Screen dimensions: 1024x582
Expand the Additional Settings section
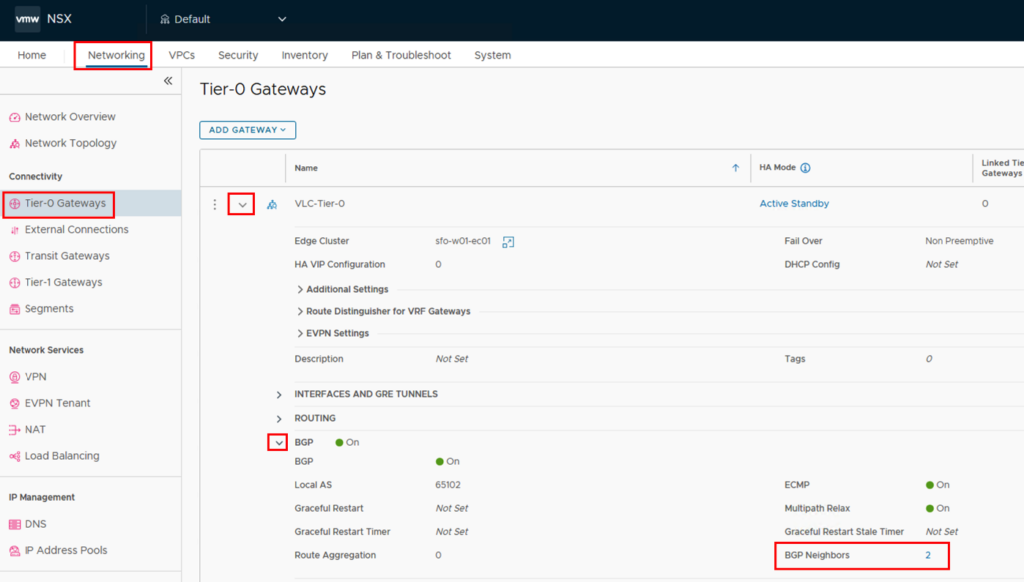coord(300,289)
